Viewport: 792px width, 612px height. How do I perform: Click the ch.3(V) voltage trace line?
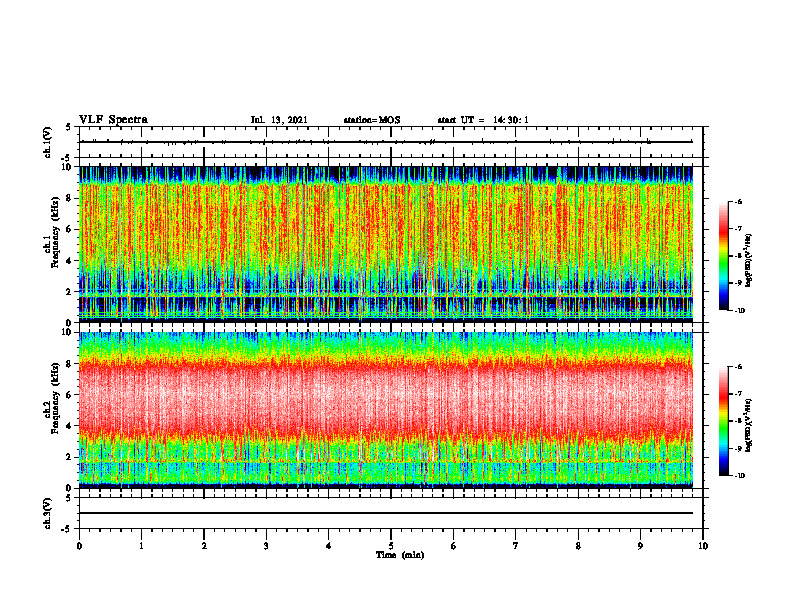pos(386,513)
